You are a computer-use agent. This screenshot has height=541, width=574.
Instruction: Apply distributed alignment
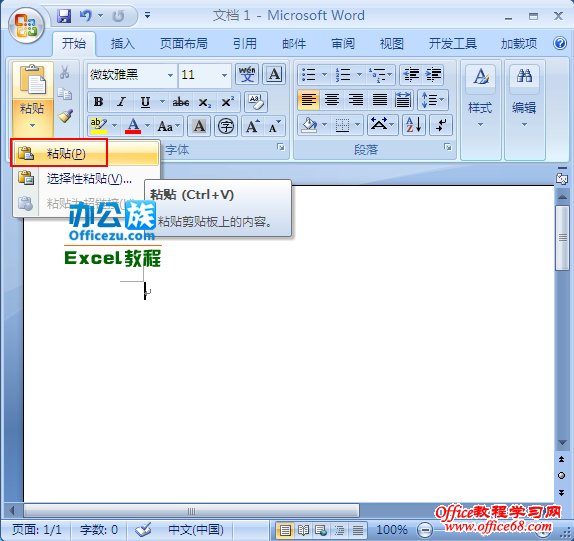(403, 100)
